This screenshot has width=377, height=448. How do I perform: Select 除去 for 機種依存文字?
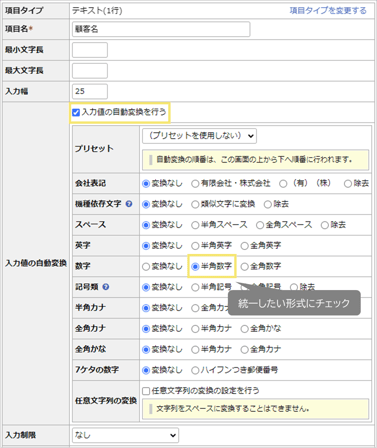pyautogui.click(x=267, y=204)
